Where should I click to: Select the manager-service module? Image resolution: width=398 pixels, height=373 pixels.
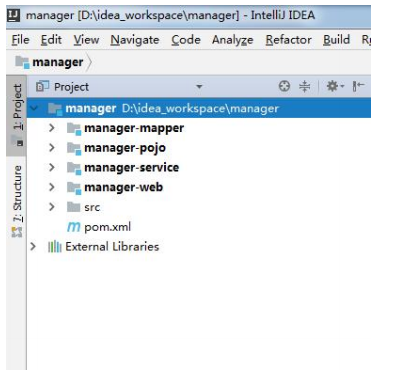tap(132, 167)
